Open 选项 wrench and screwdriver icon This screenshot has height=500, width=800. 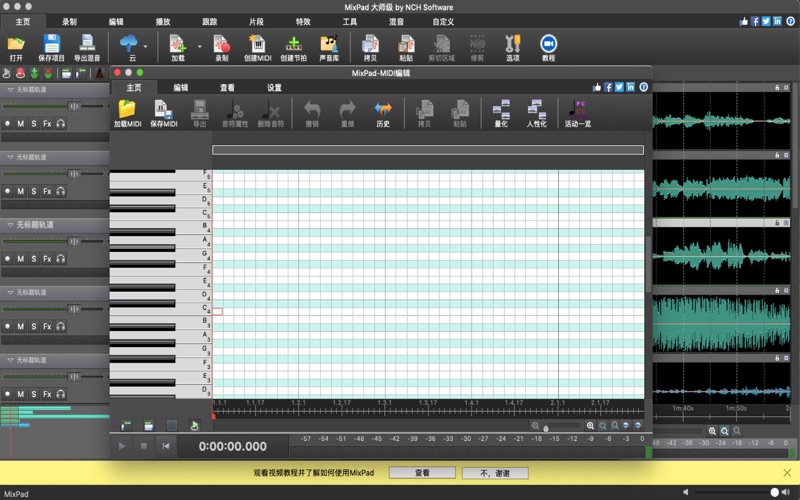pyautogui.click(x=513, y=46)
